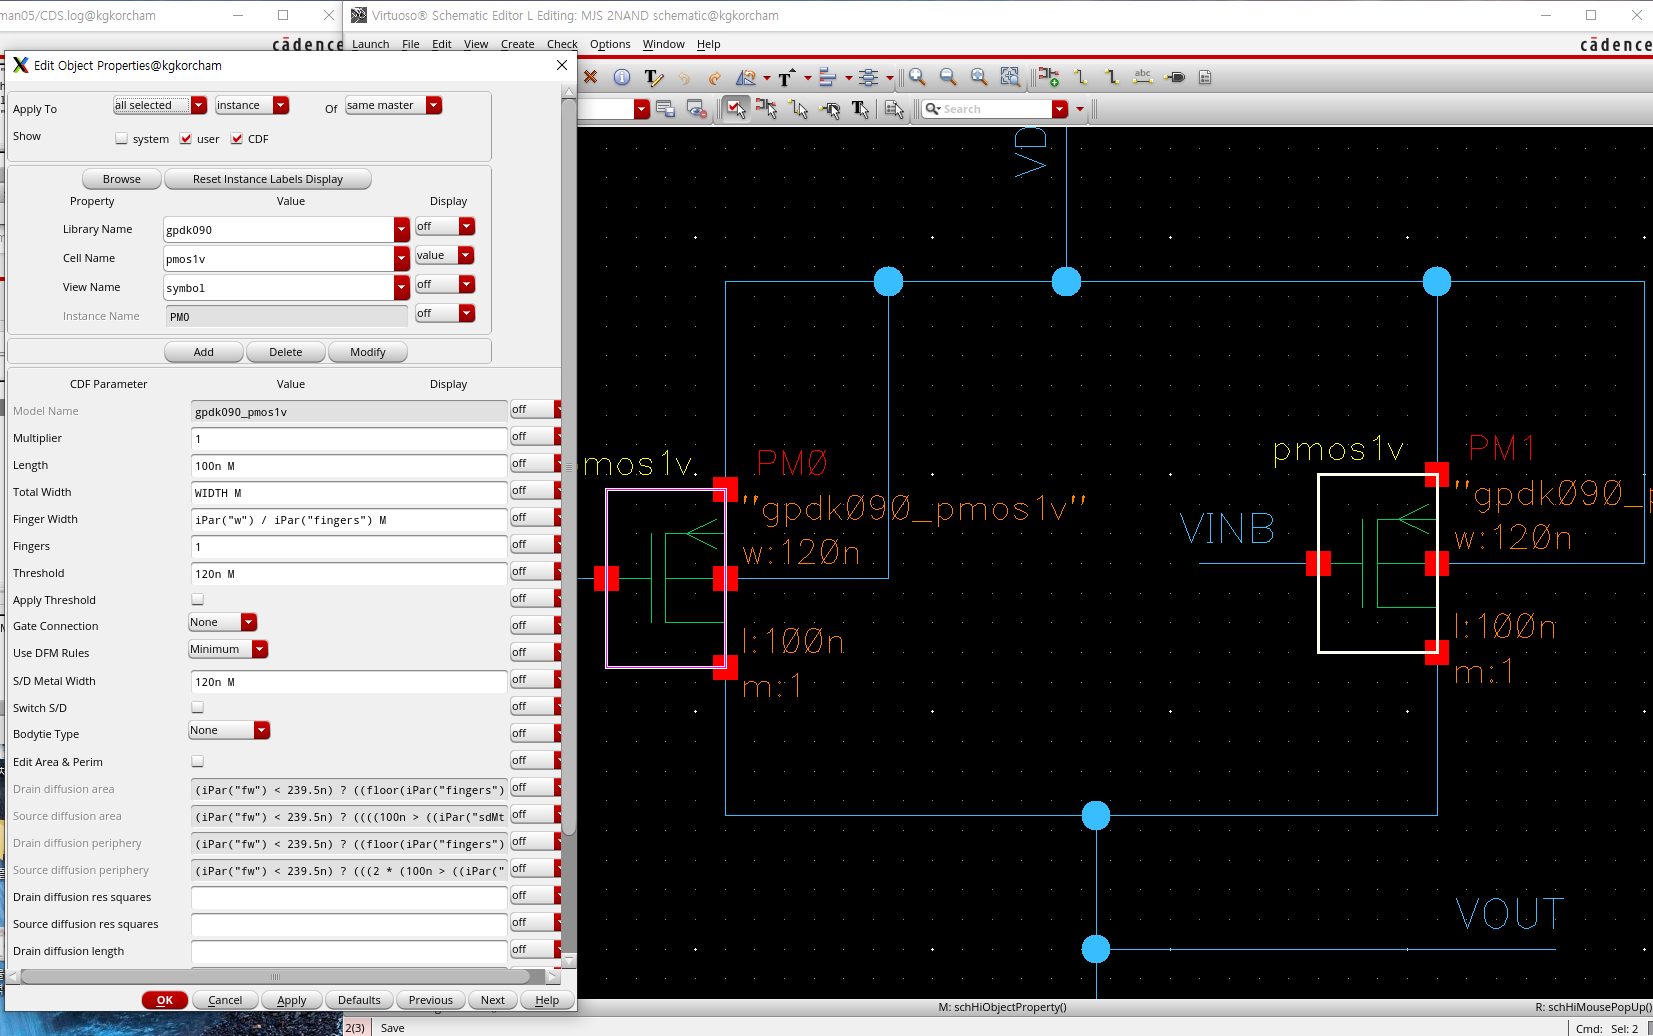Open the Bodytie Type None dropdown

[x=229, y=730]
